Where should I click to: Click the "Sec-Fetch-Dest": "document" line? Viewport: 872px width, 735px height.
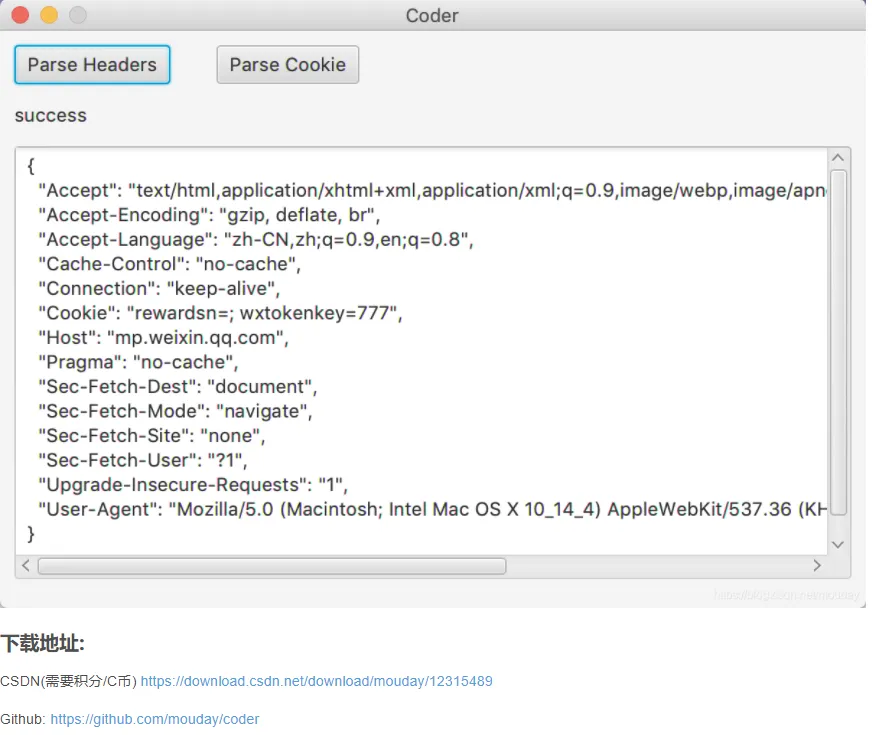(x=177, y=386)
